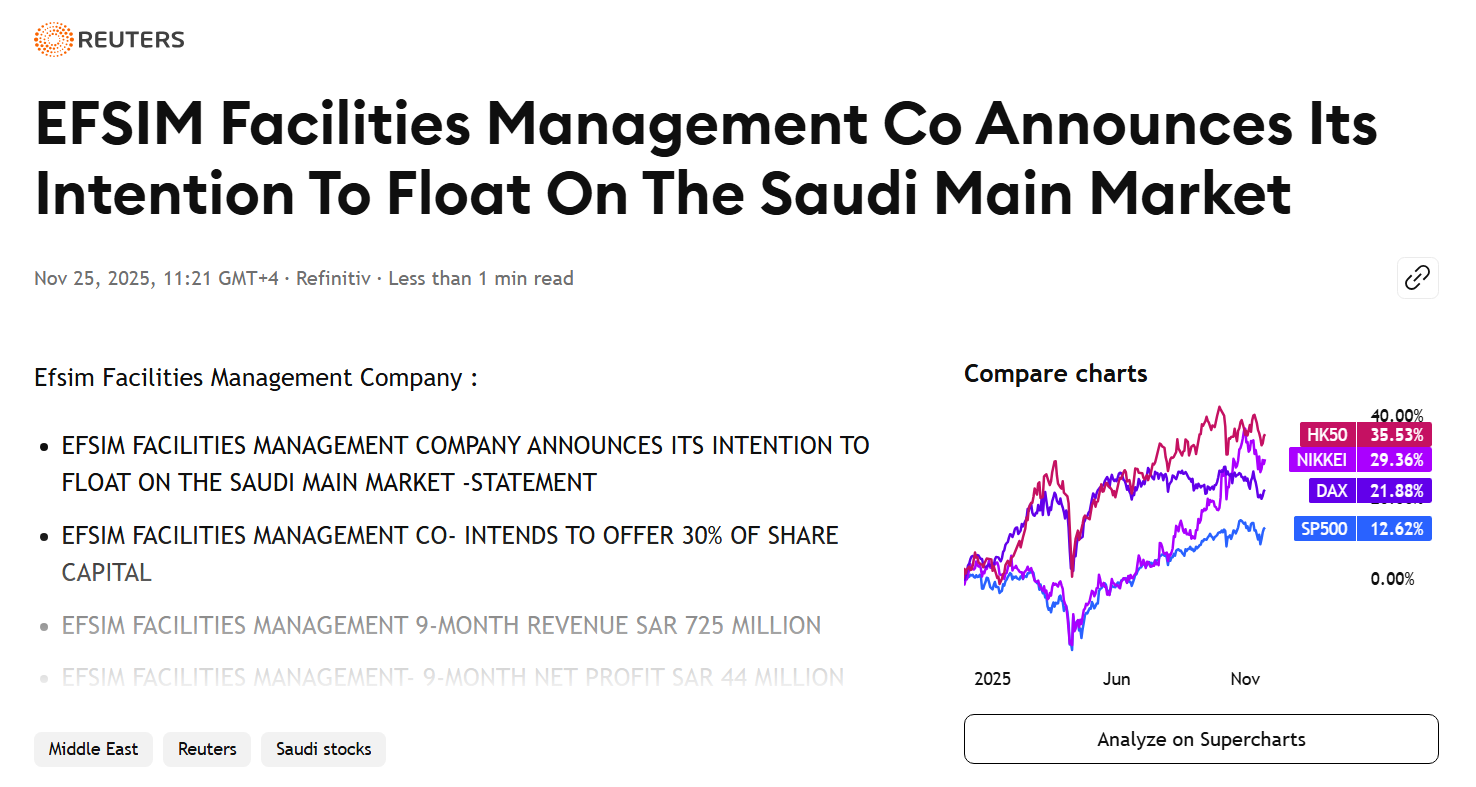The width and height of the screenshot is (1476, 787).
Task: Select the NIKKEI legend label
Action: tap(1322, 460)
